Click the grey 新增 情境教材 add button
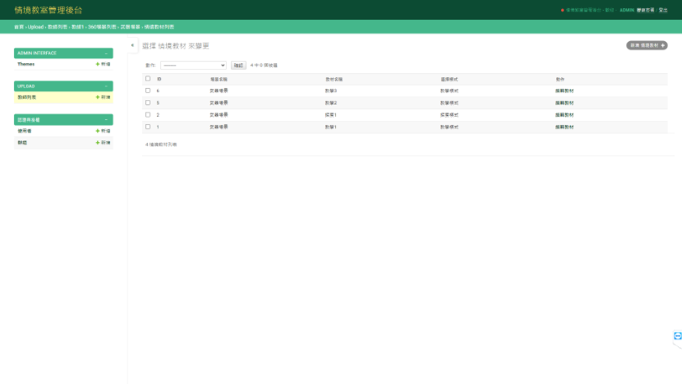Screen dimensions: 682x384 (647, 45)
